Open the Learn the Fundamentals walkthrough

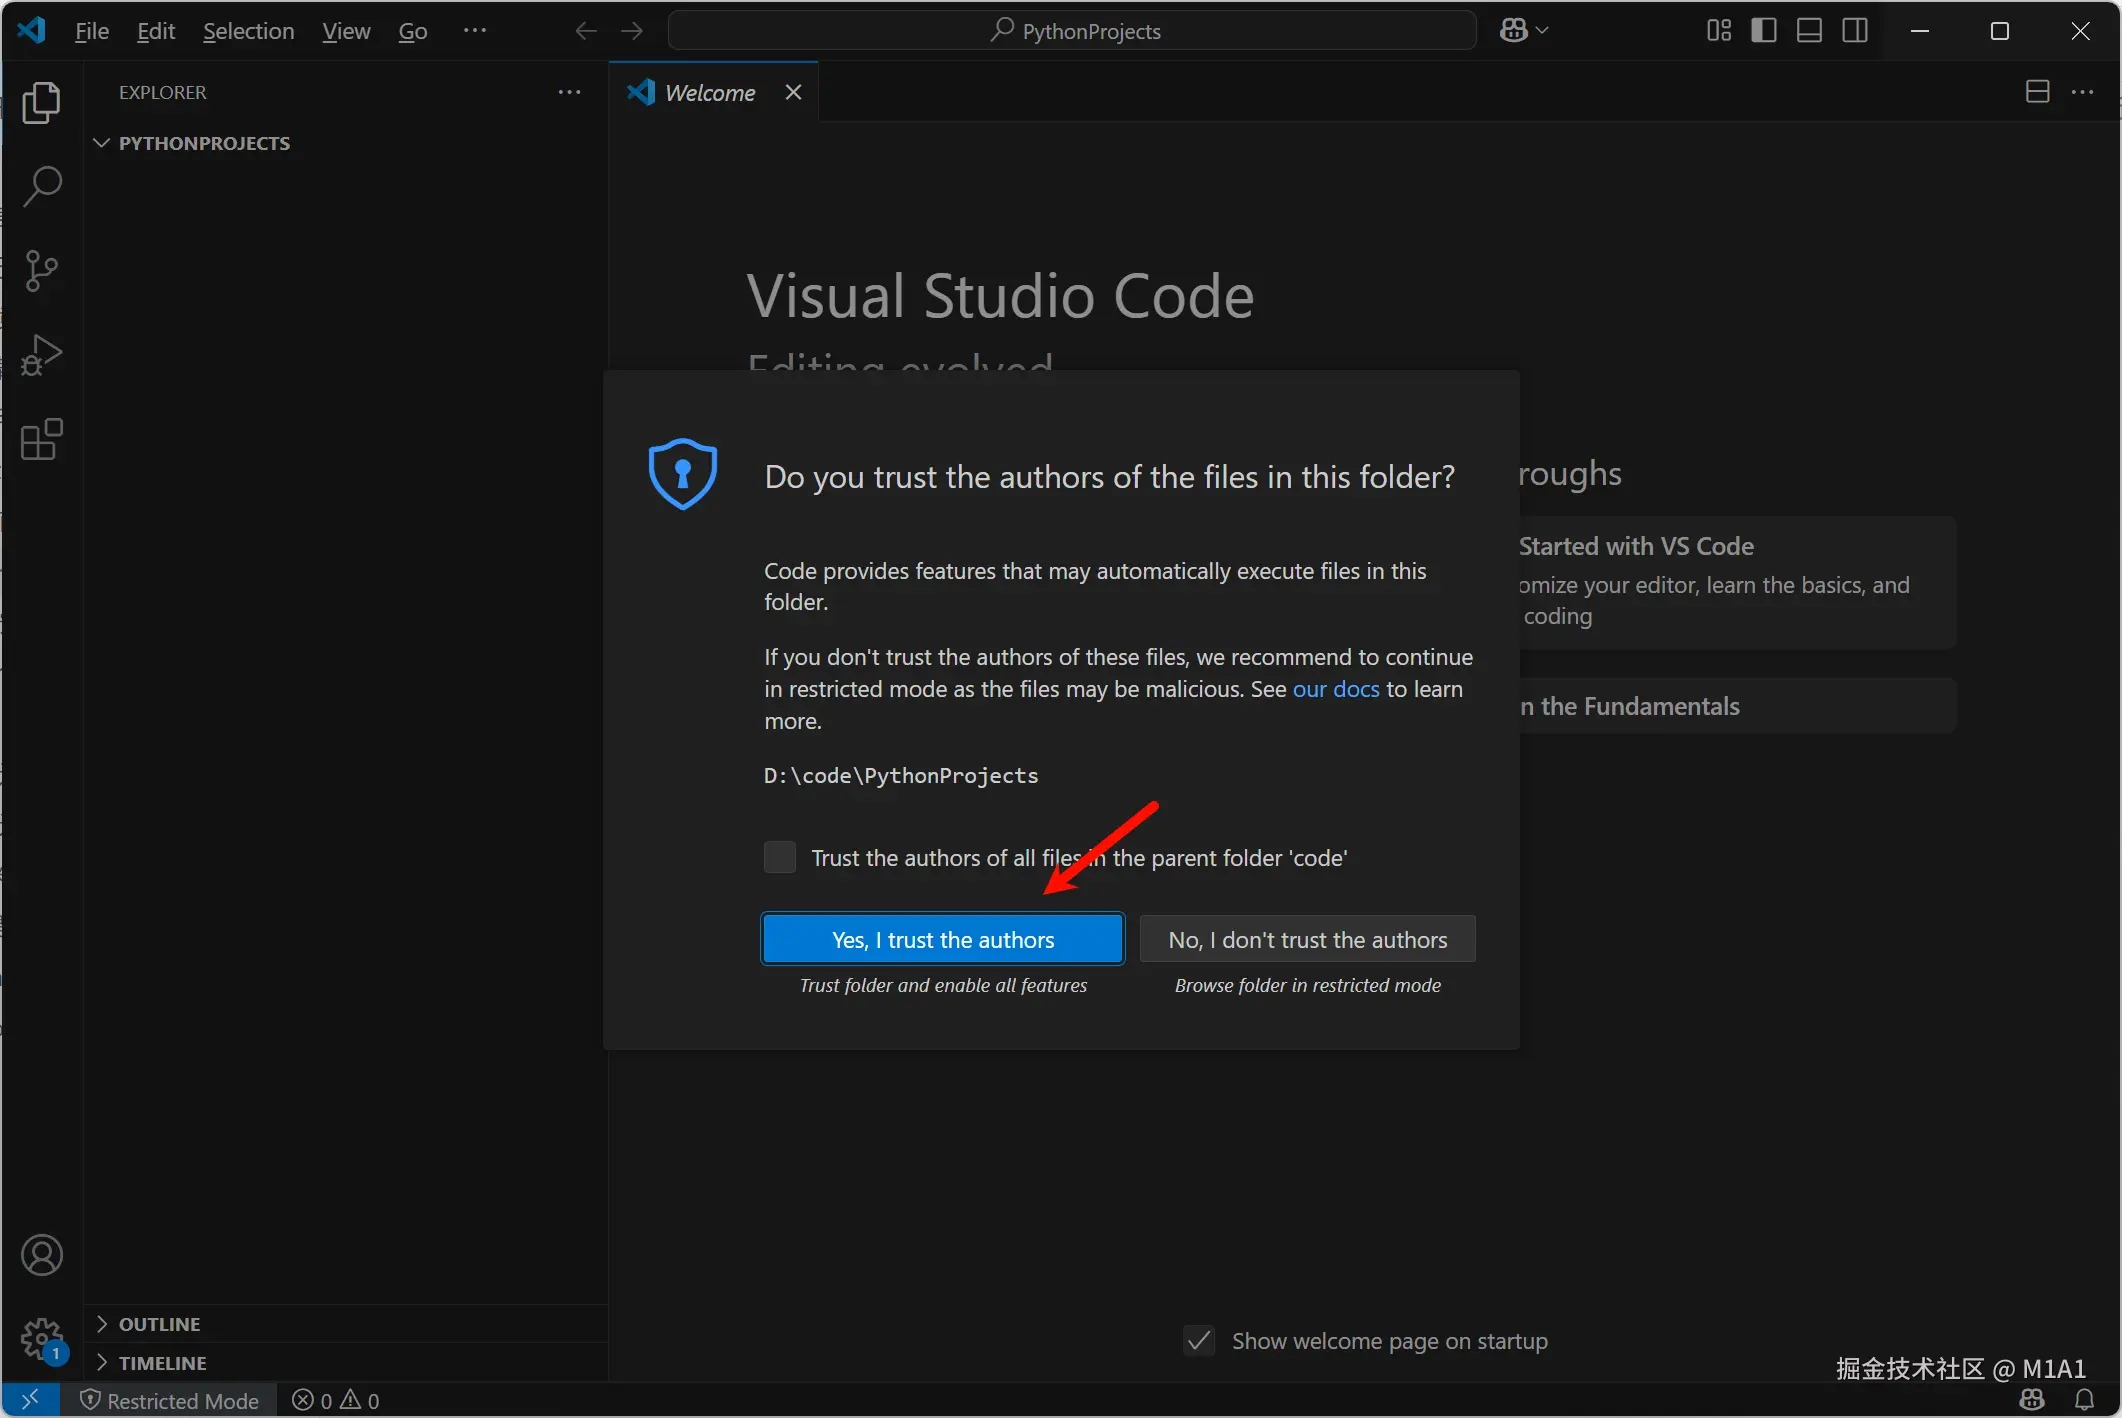pos(1736,706)
